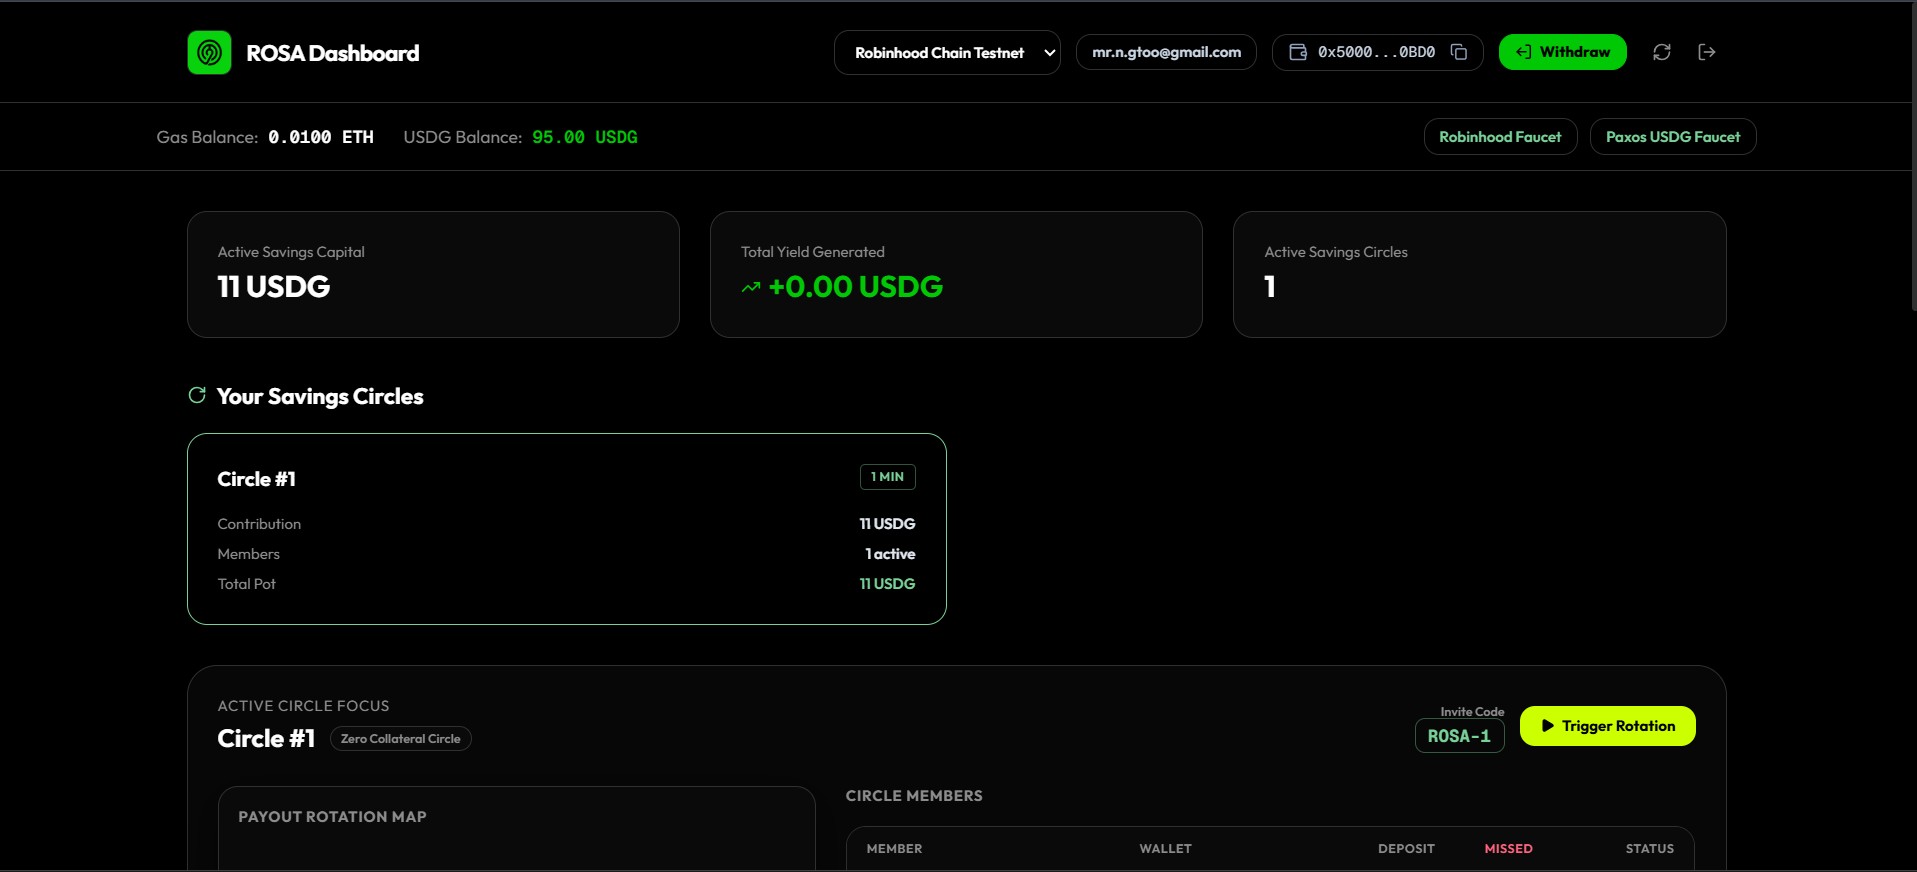Click the ROSA Dashboard title
1917x872 pixels.
click(333, 53)
